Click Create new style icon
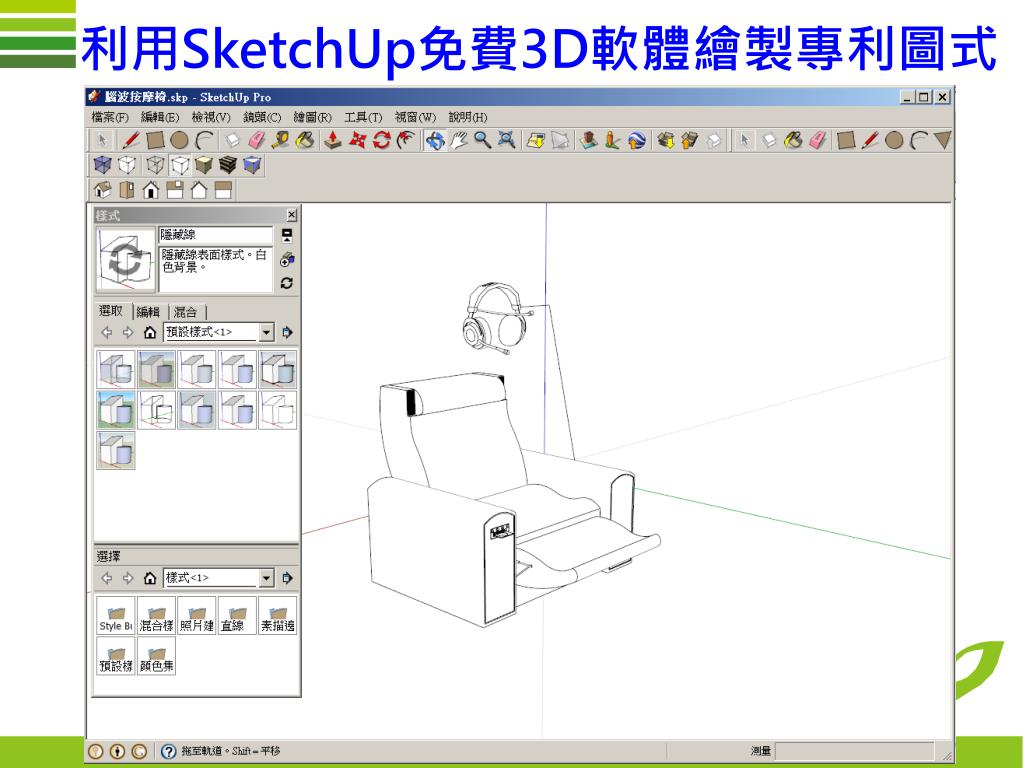Image resolution: width=1024 pixels, height=768 pixels. (287, 260)
